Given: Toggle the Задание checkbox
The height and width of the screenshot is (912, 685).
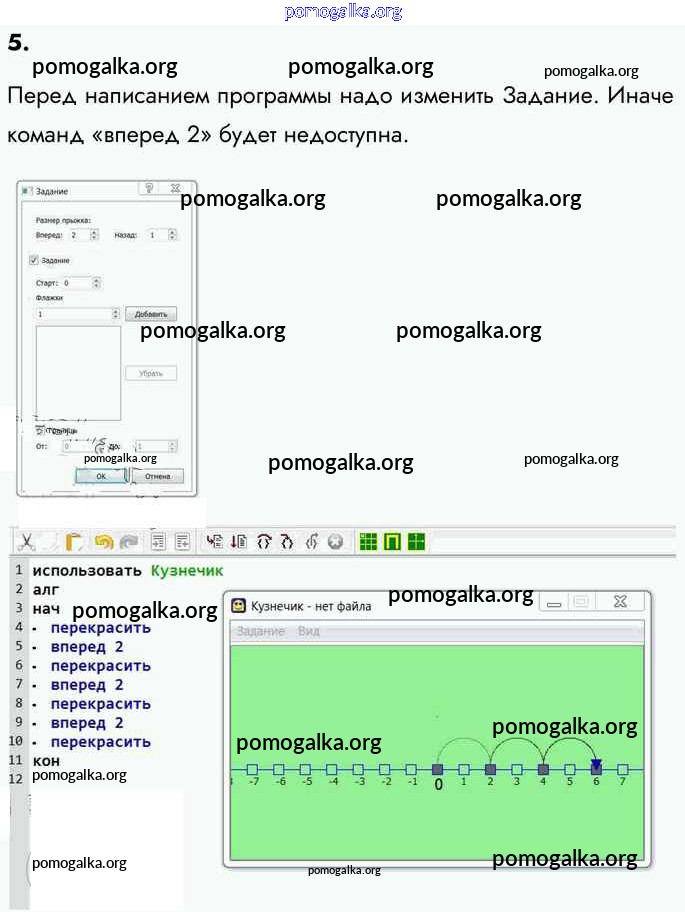Looking at the screenshot, I should pos(34,260).
